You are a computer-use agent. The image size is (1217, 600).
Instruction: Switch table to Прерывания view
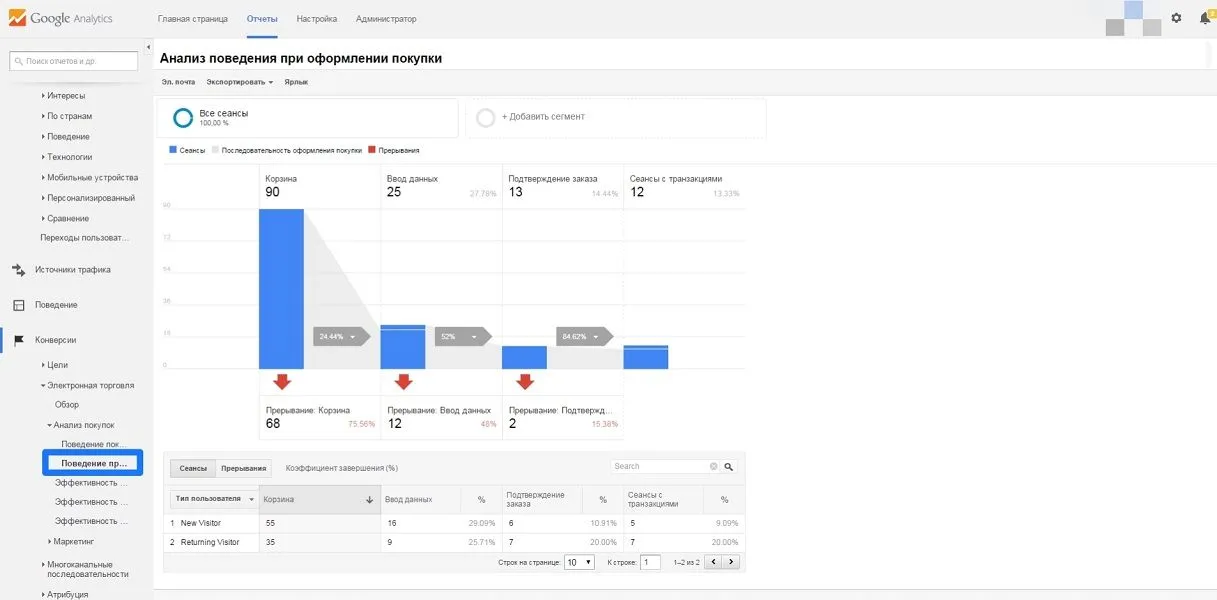point(244,468)
